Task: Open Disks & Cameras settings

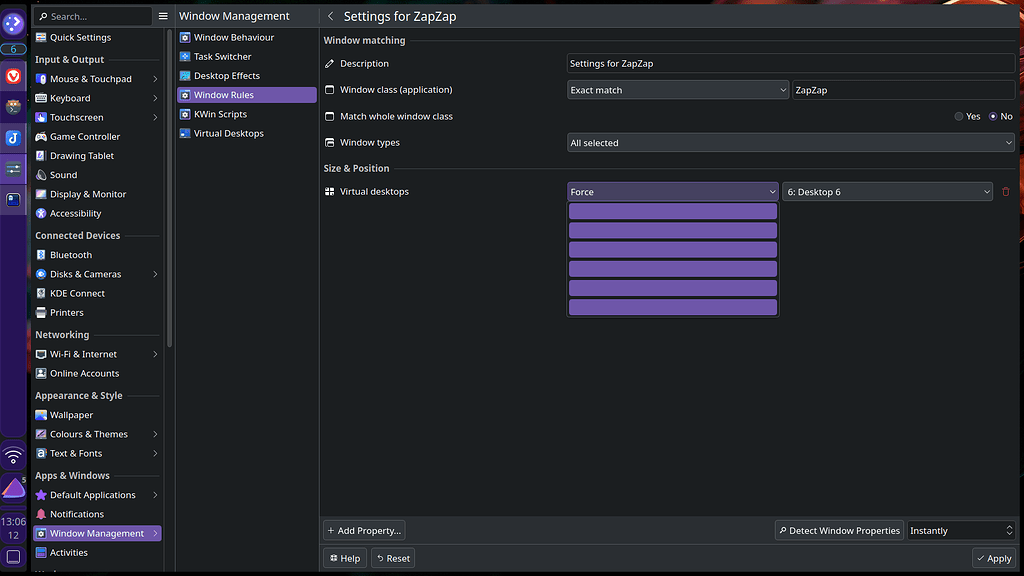Action: coord(97,274)
